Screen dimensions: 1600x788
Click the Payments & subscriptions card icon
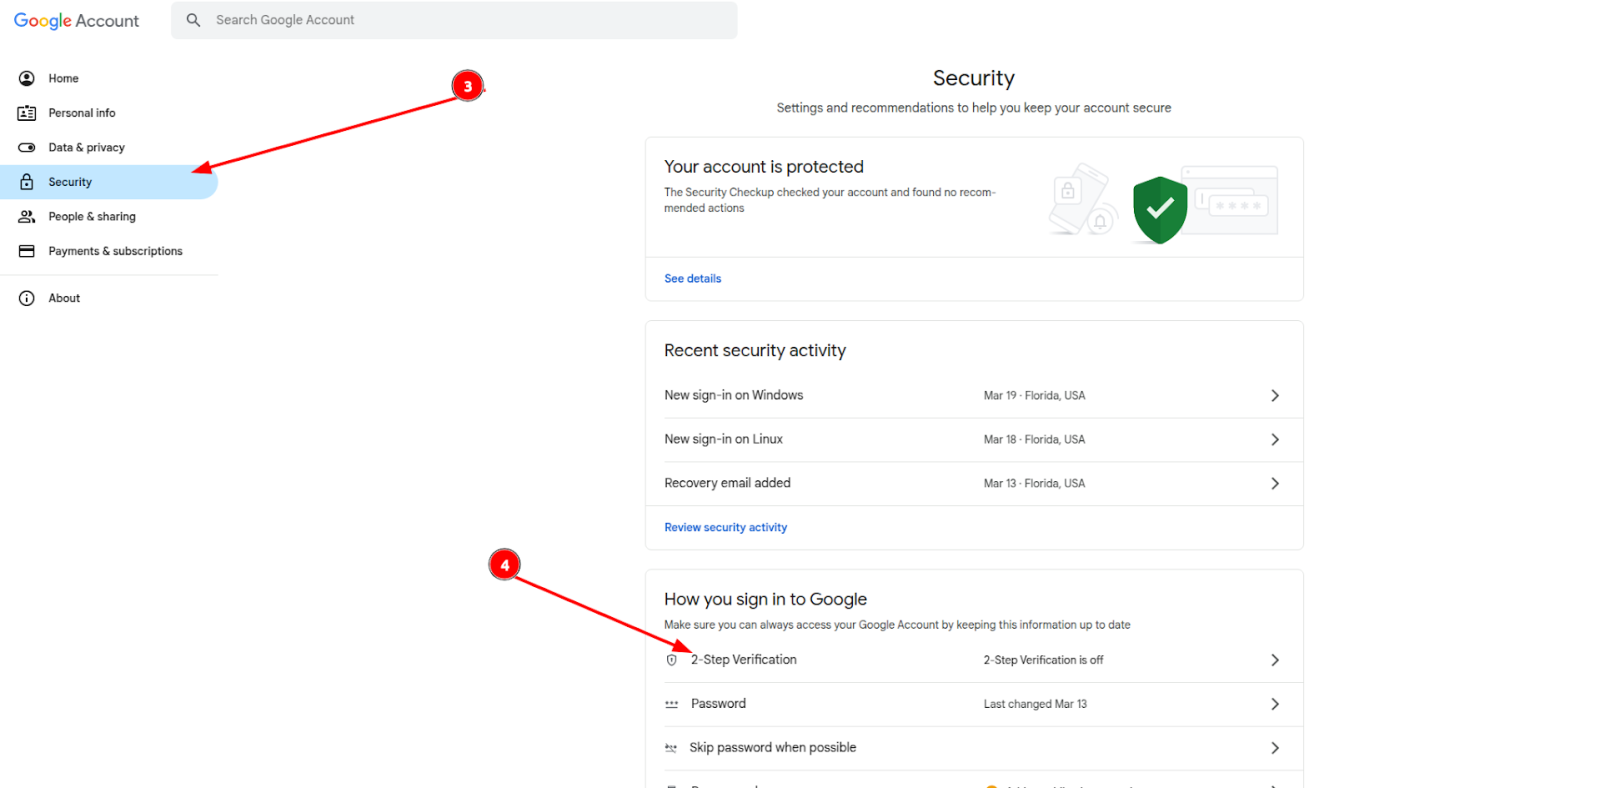click(x=27, y=251)
